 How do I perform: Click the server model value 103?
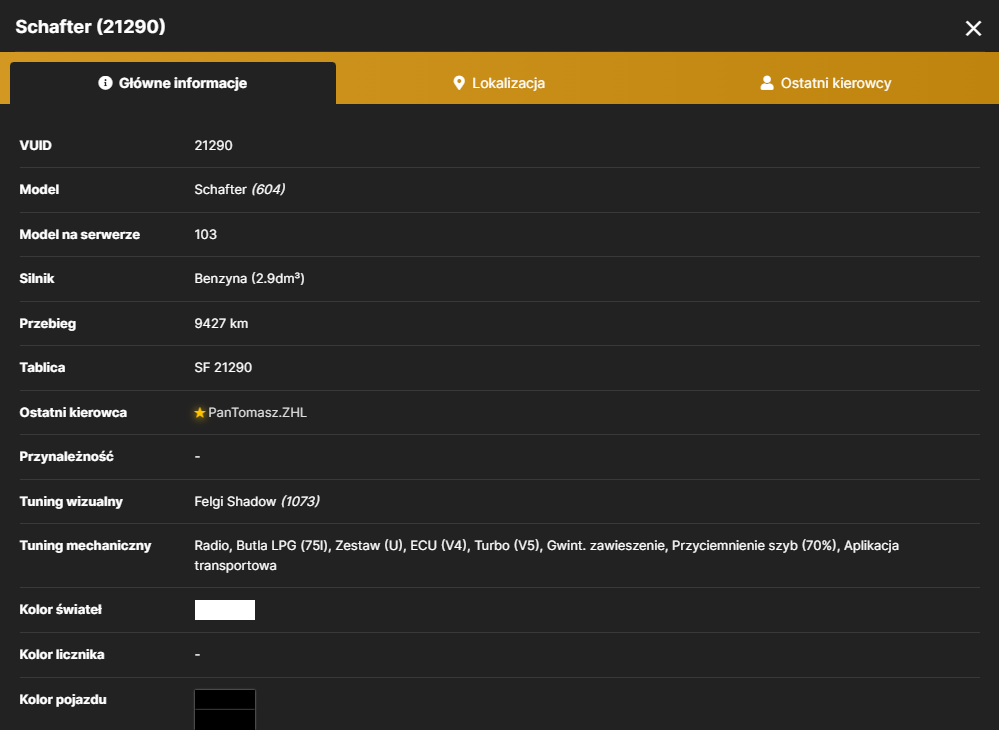click(x=205, y=234)
